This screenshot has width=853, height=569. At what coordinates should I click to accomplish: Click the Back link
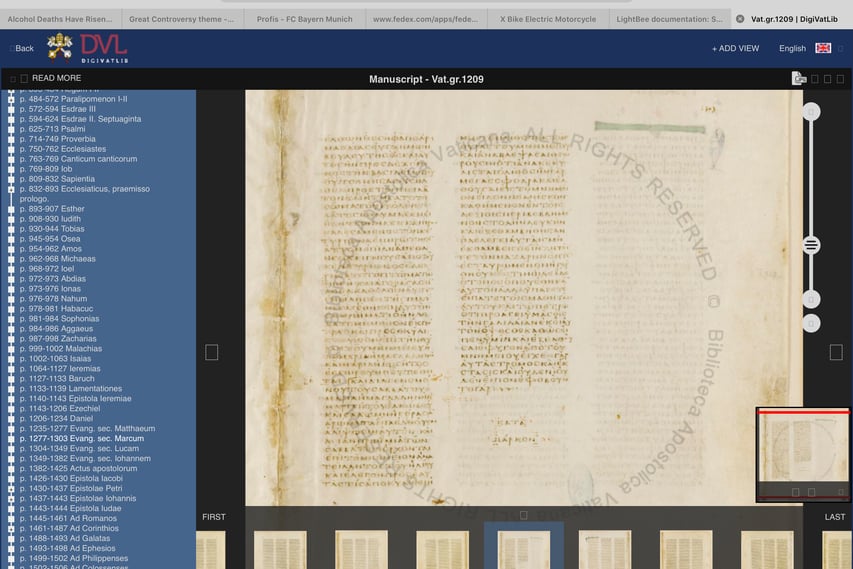click(22, 48)
